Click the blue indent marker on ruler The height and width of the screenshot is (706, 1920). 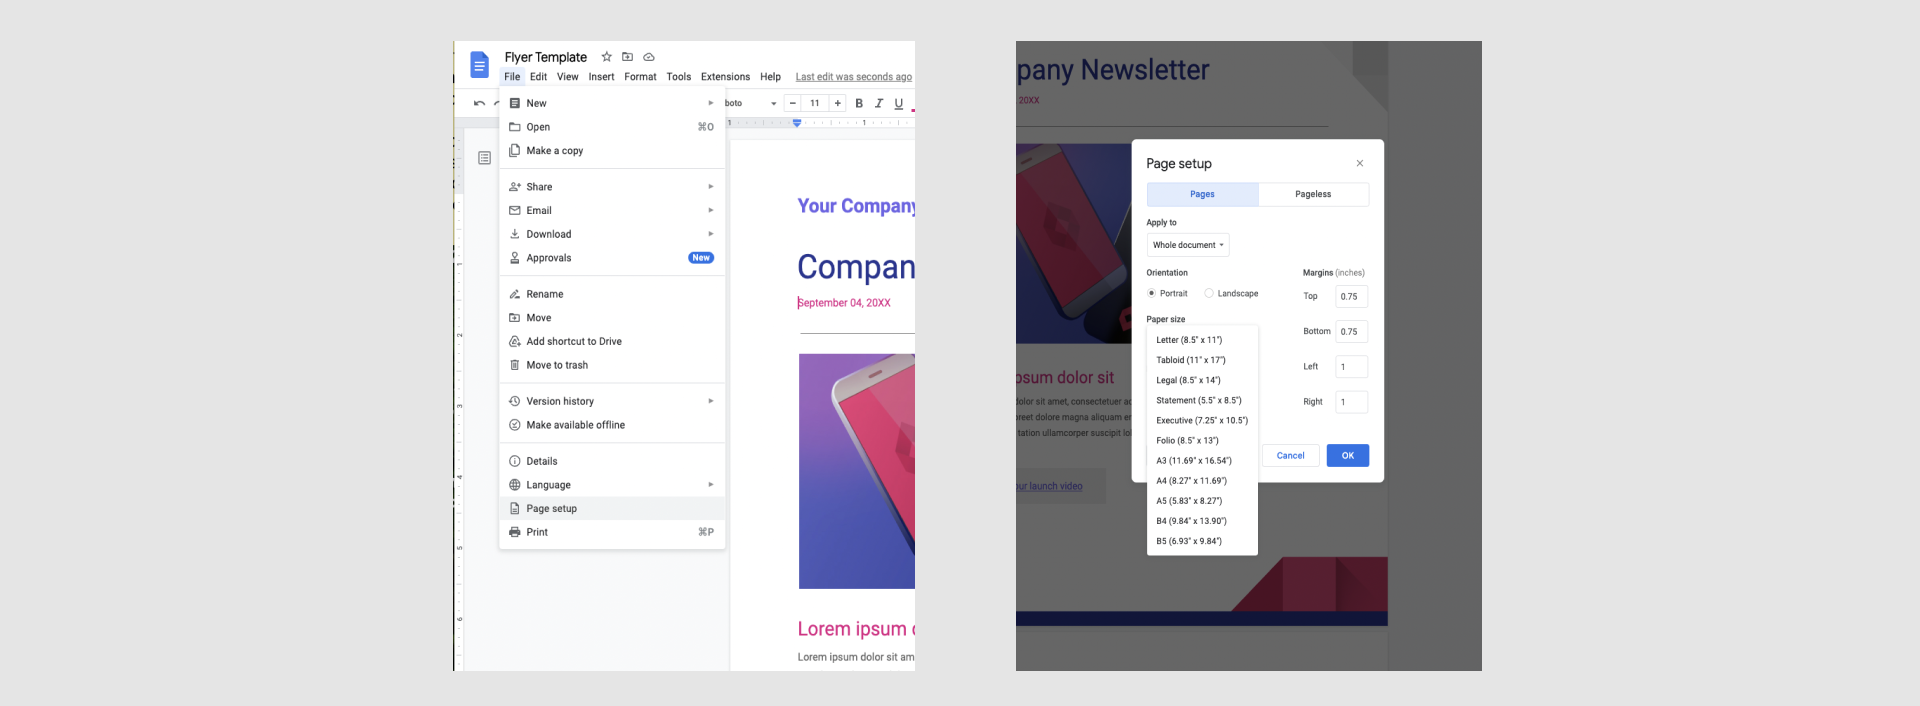(797, 123)
